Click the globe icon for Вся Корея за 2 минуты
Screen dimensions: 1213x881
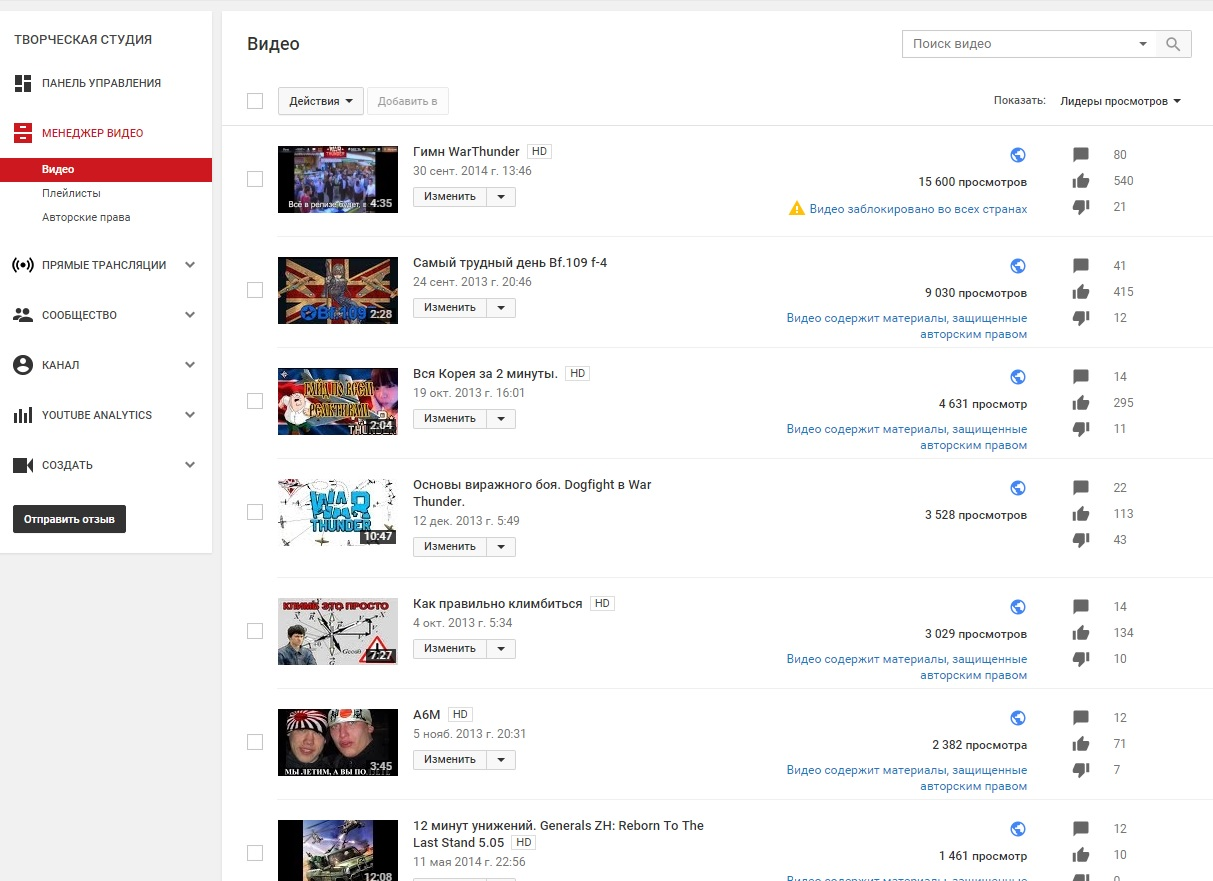1018,377
